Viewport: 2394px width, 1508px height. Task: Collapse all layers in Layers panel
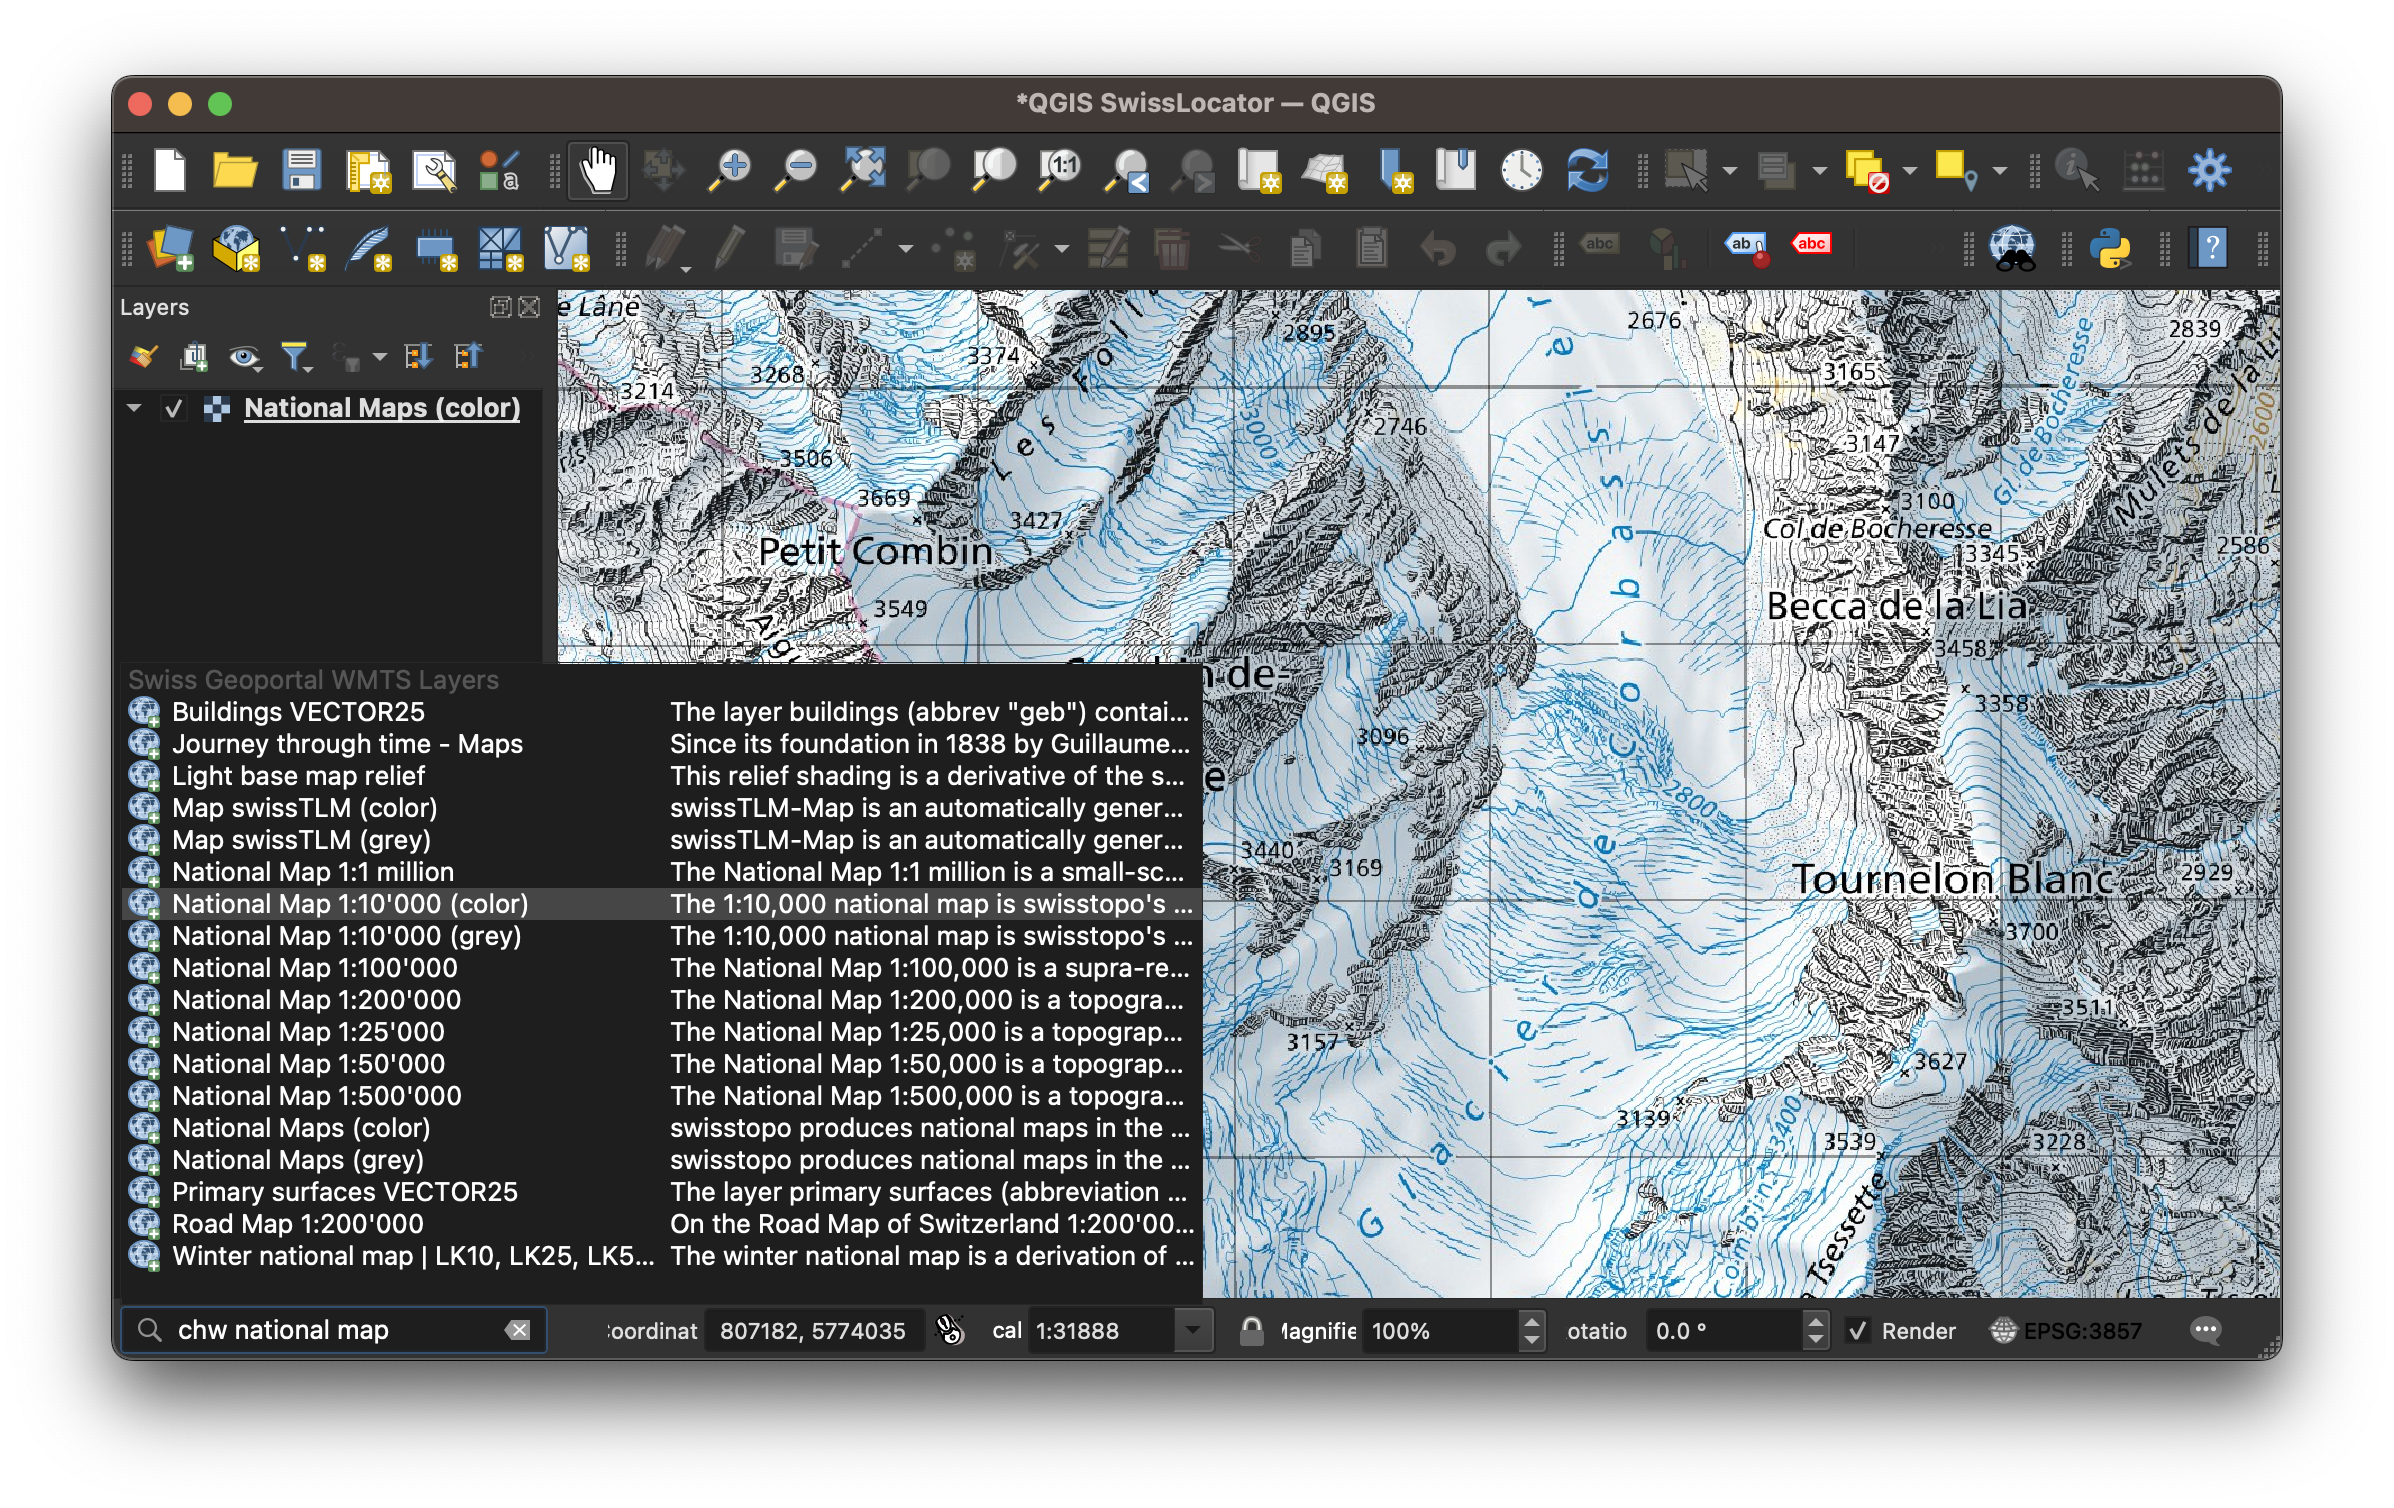[x=467, y=357]
